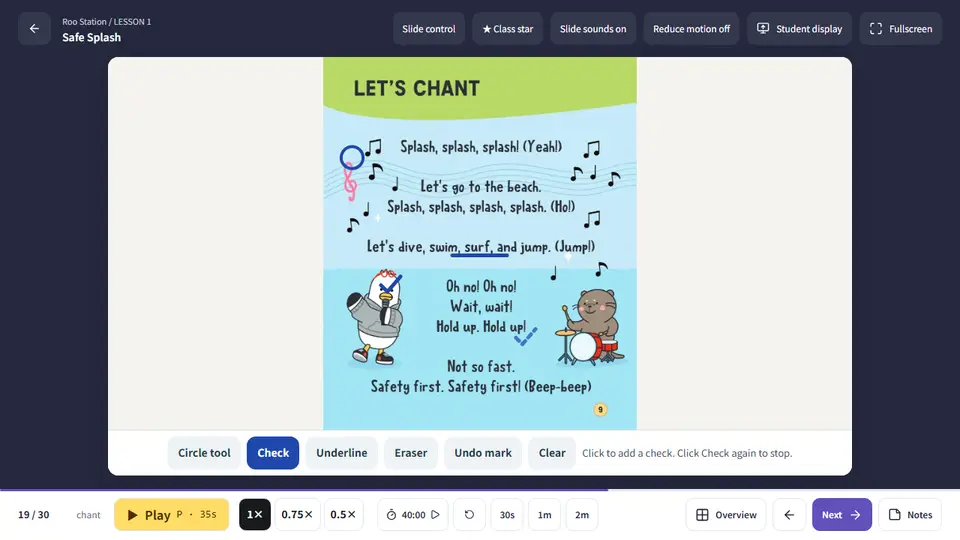This screenshot has height=540, width=960.
Task: Go to the Next slide
Action: [842, 515]
